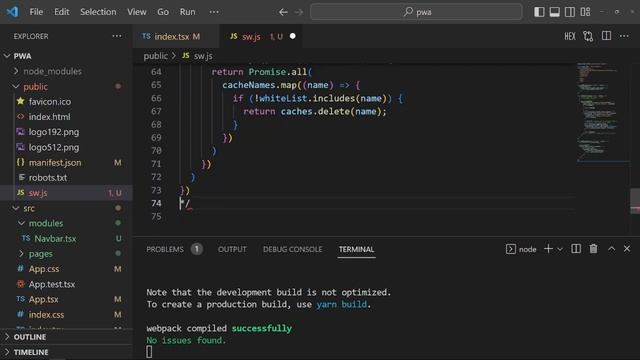Select the node terminal instance

[521, 249]
